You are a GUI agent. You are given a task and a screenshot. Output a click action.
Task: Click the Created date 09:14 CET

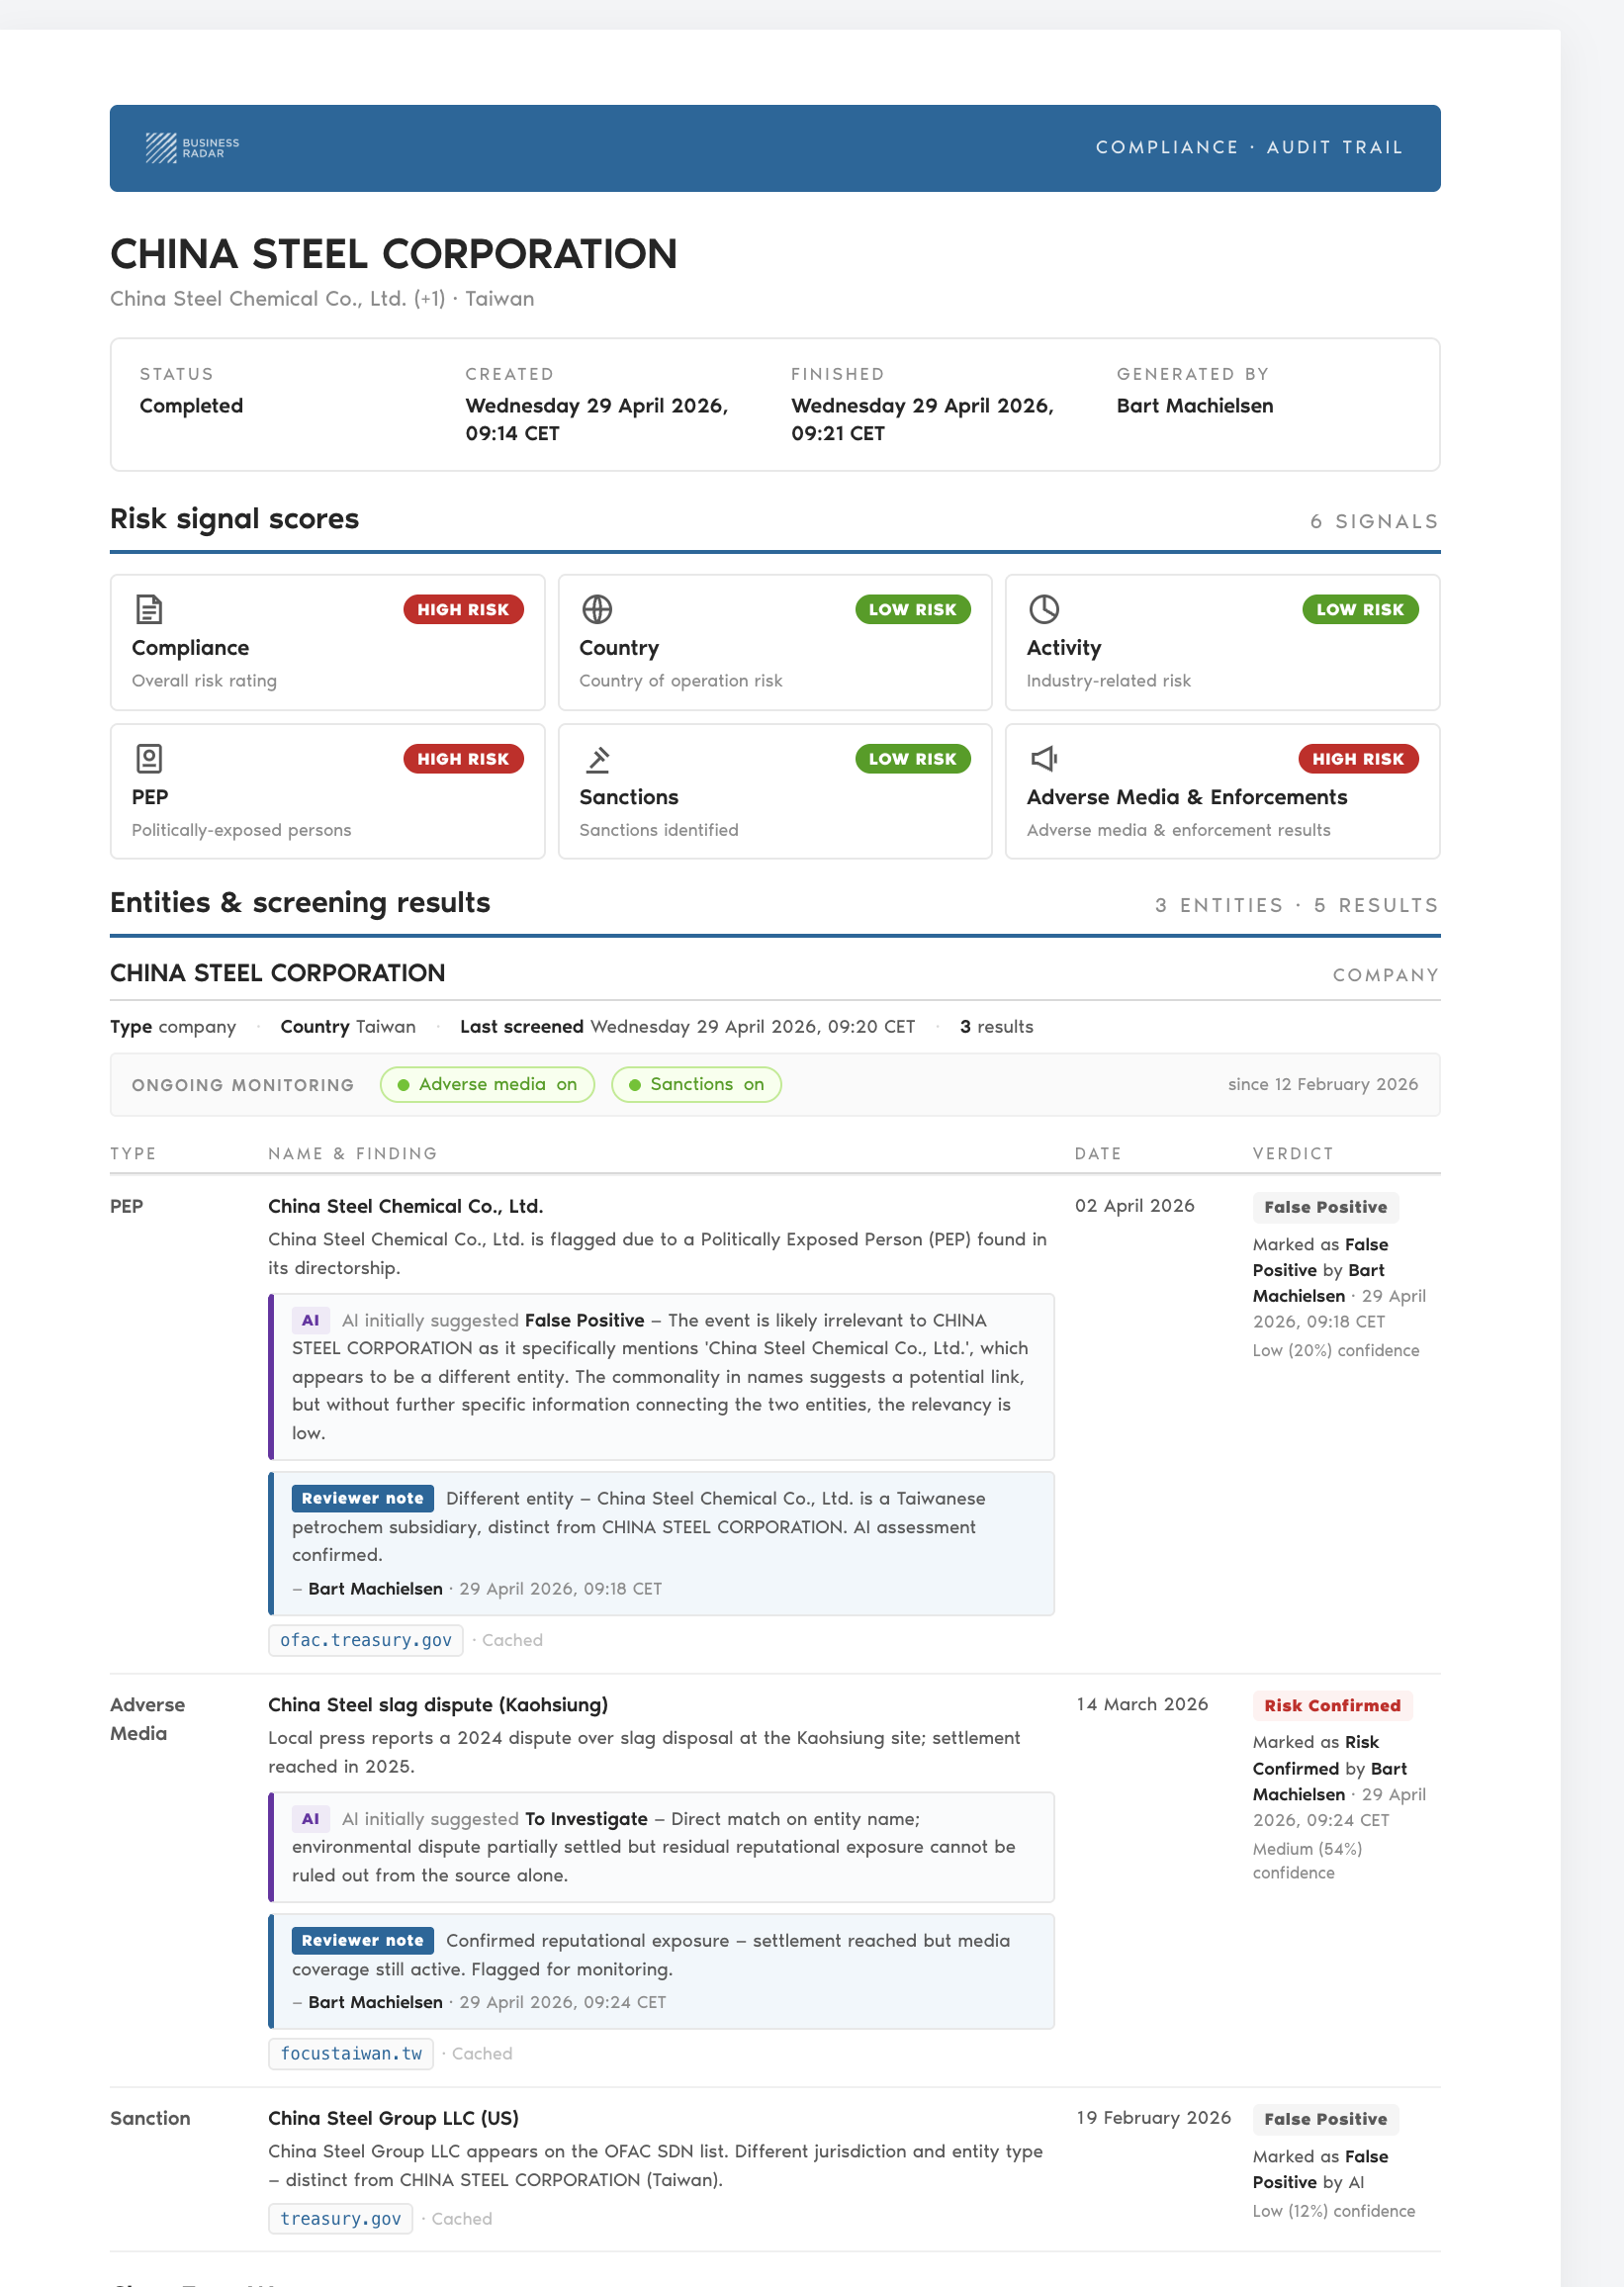point(596,419)
